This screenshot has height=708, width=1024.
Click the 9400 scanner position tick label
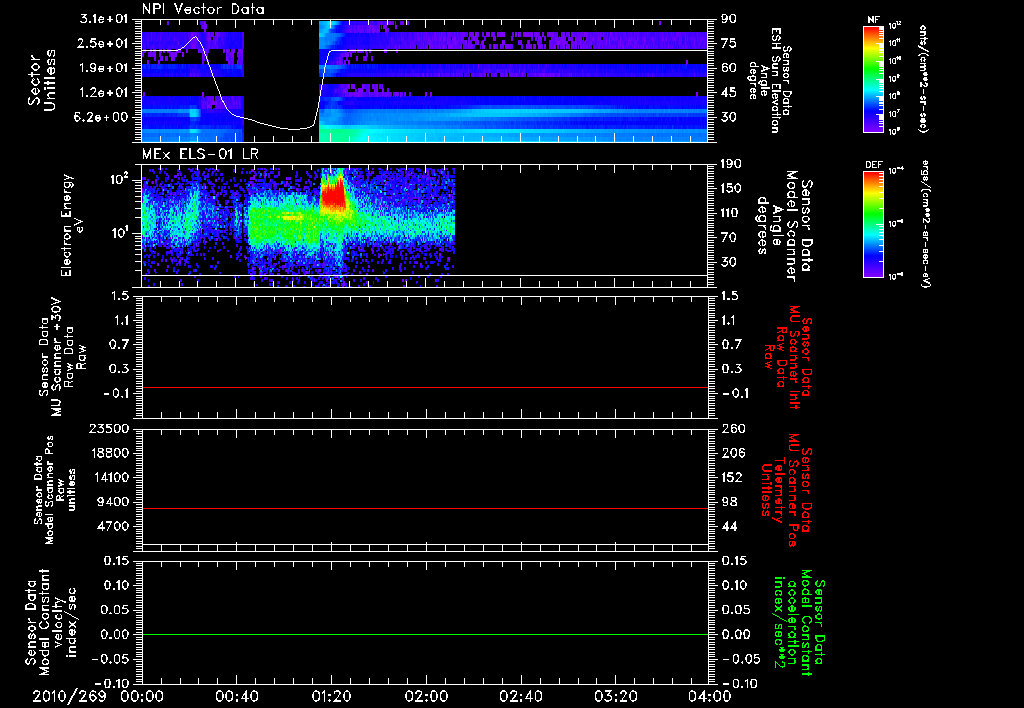pos(114,502)
